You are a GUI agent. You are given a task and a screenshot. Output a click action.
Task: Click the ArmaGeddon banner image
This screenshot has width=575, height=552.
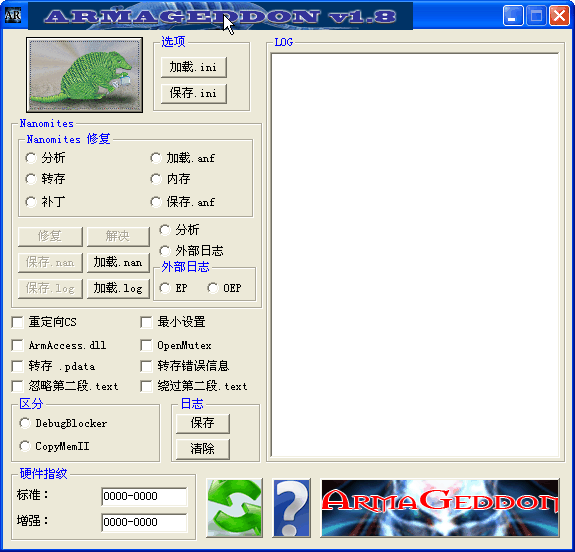440,508
